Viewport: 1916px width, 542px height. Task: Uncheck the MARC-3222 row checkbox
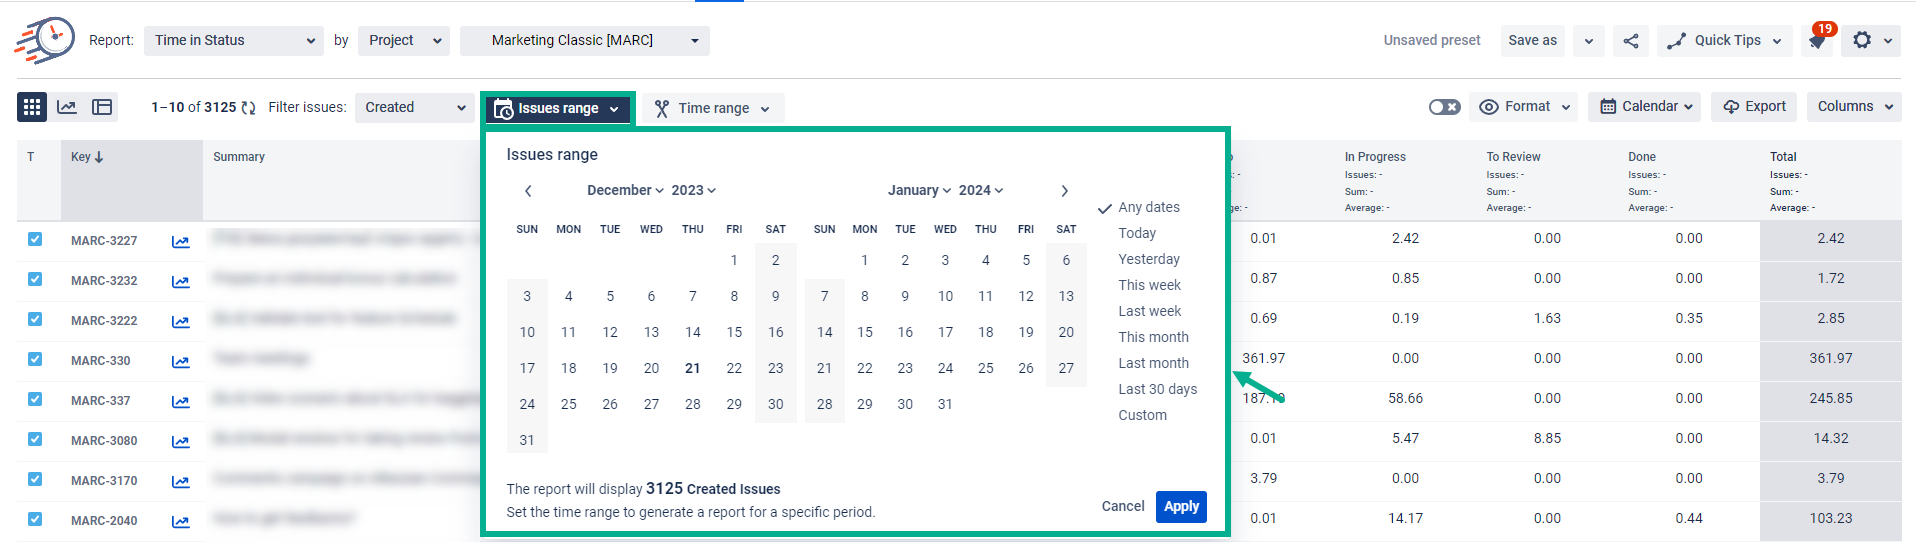35,319
